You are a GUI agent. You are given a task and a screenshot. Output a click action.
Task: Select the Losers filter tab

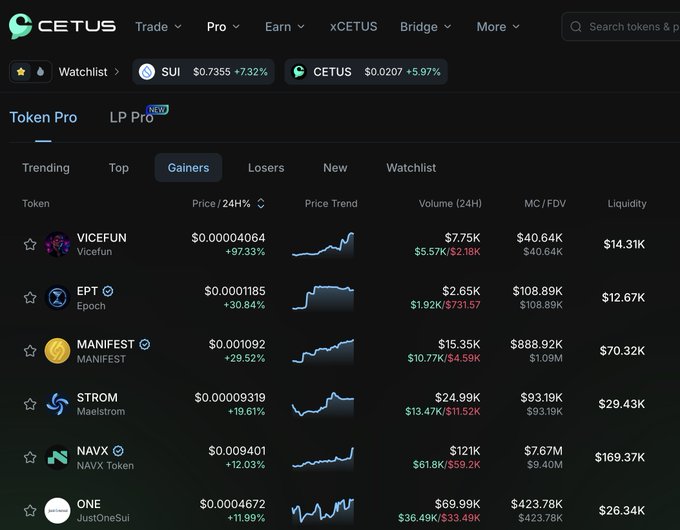(266, 168)
